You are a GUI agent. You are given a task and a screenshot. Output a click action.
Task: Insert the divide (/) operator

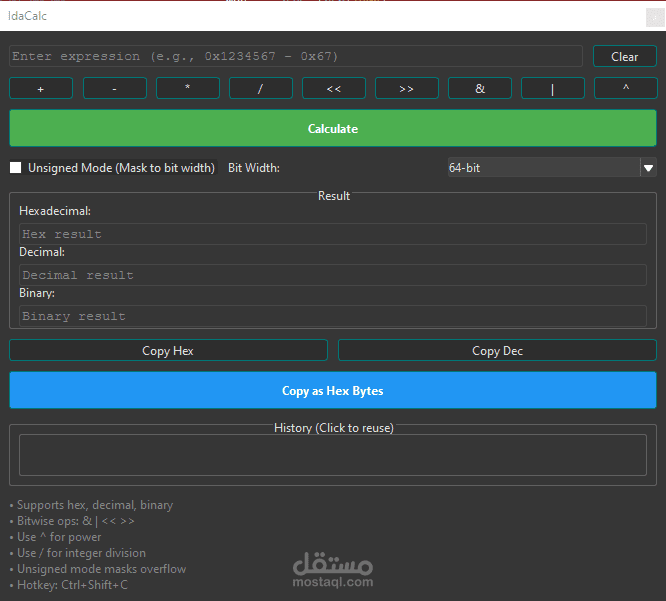tap(261, 88)
